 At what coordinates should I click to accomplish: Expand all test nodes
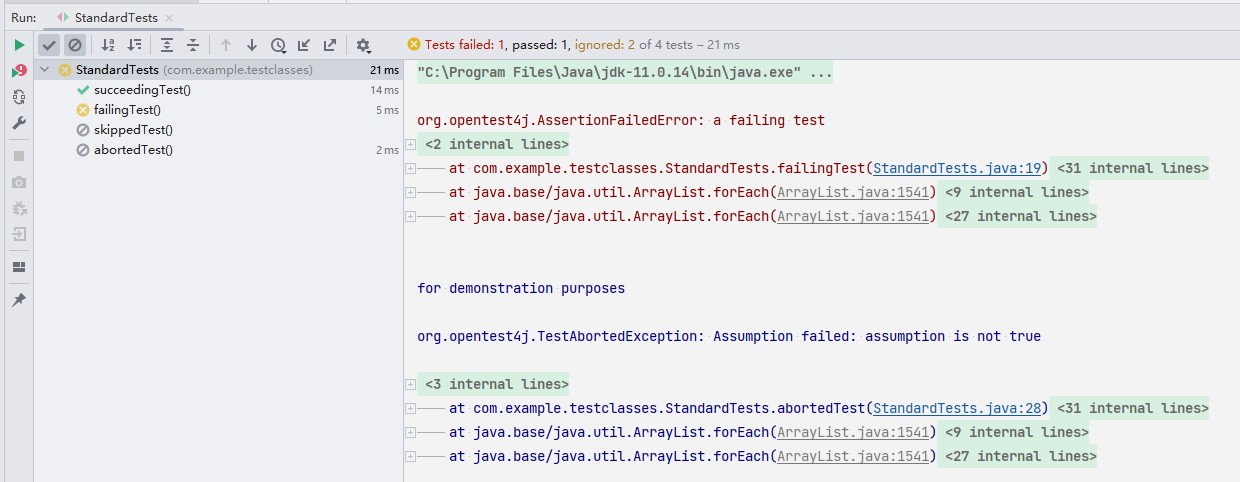click(x=167, y=45)
